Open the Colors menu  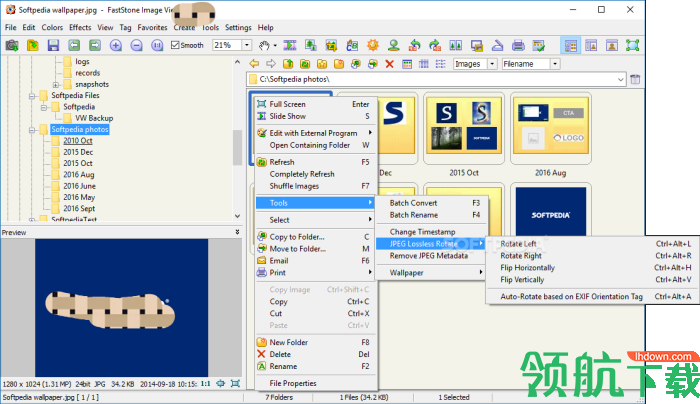pyautogui.click(x=52, y=28)
